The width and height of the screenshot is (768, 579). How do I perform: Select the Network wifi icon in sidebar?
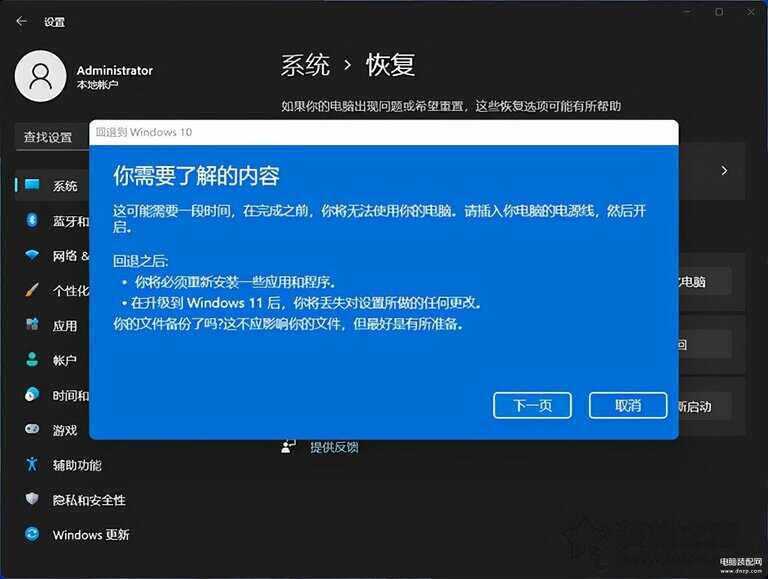point(33,255)
